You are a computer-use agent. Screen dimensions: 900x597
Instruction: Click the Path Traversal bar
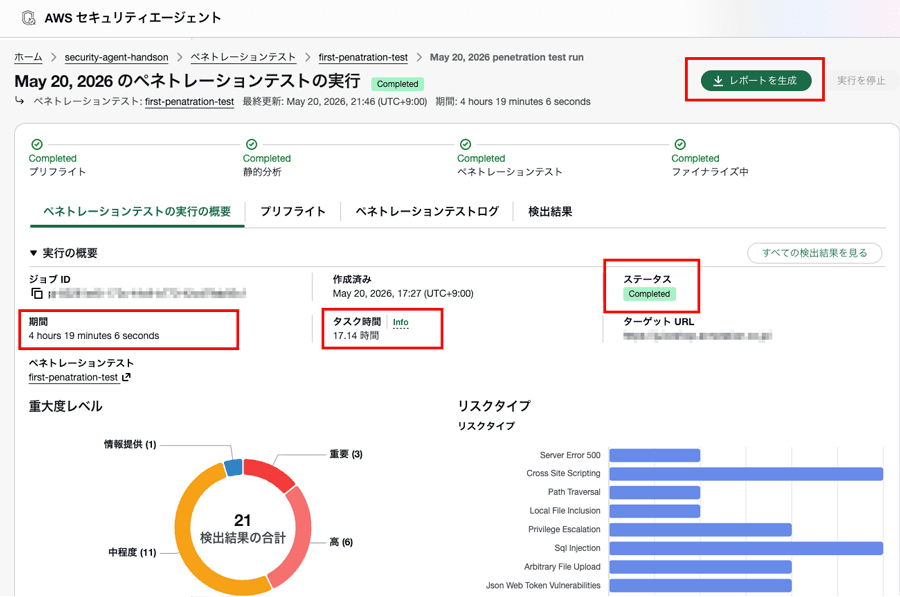(x=655, y=493)
